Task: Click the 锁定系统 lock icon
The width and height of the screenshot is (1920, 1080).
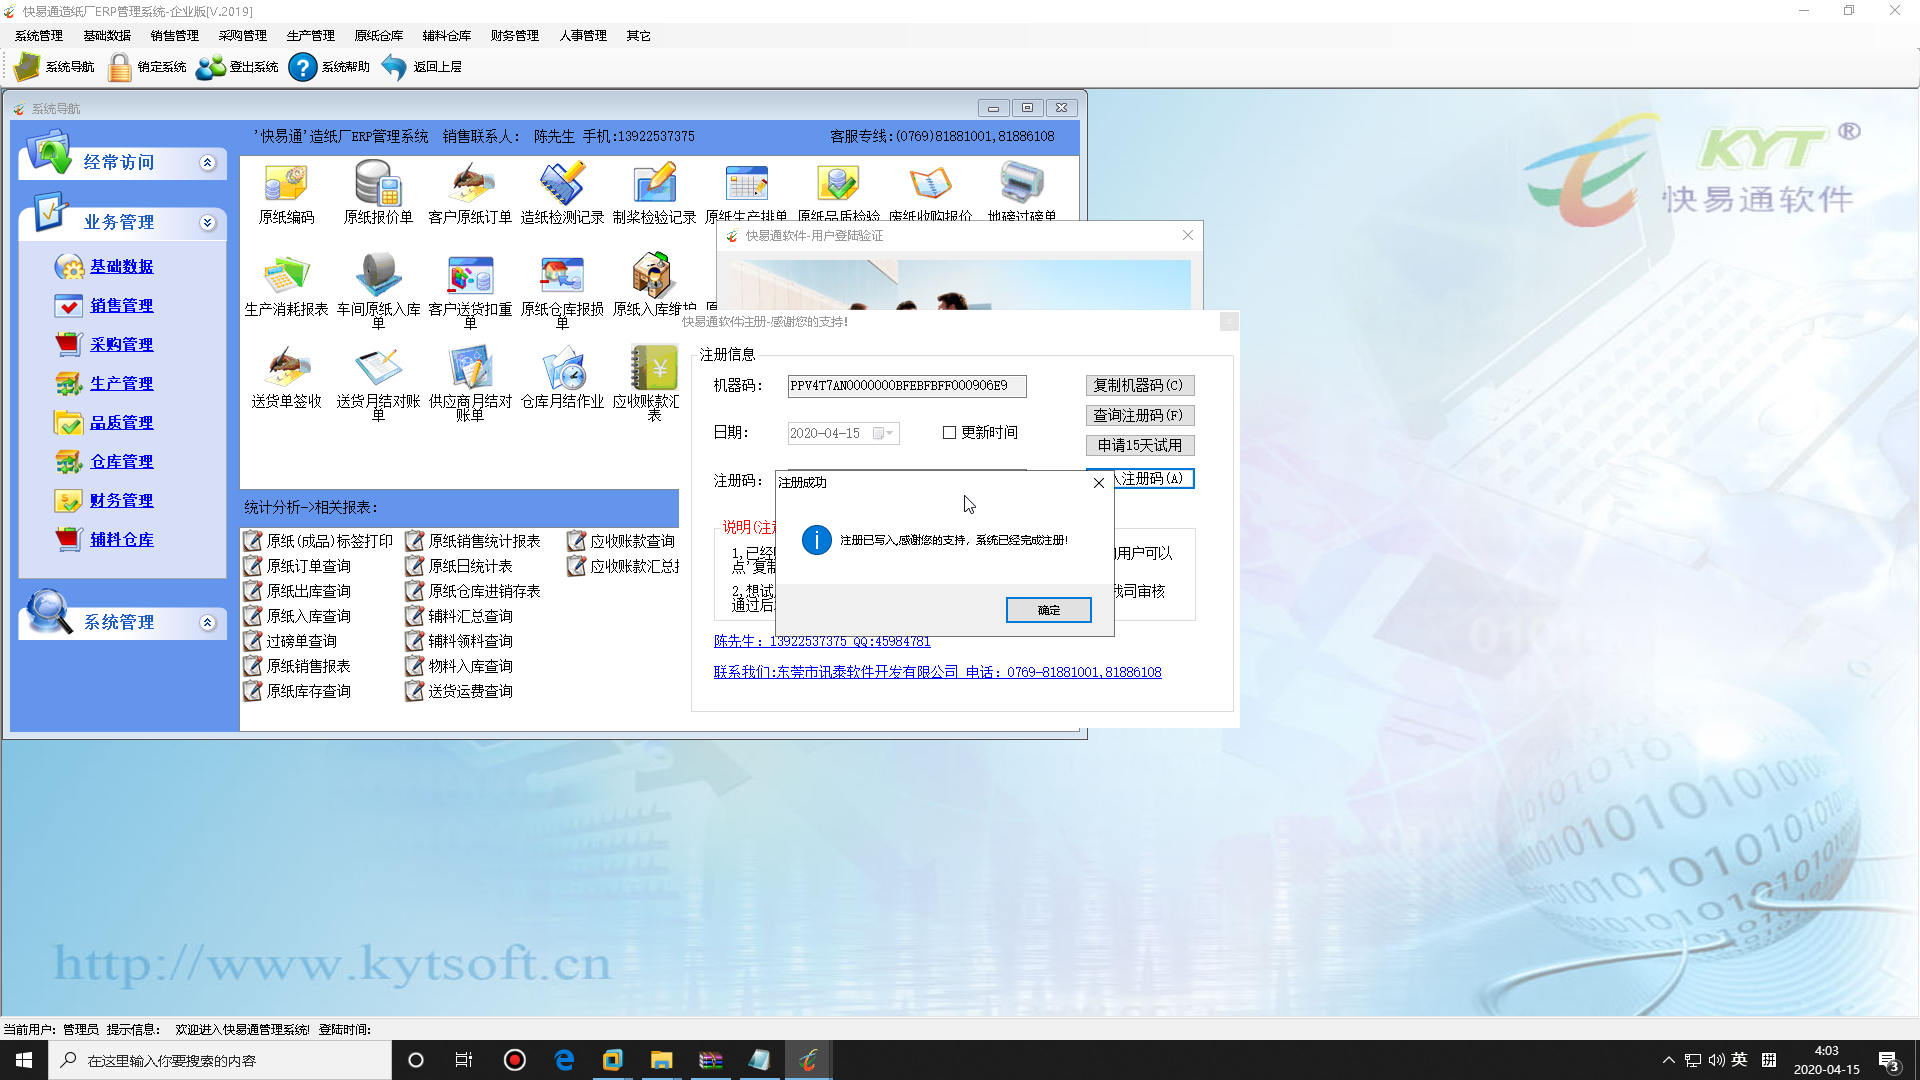Action: click(x=119, y=67)
